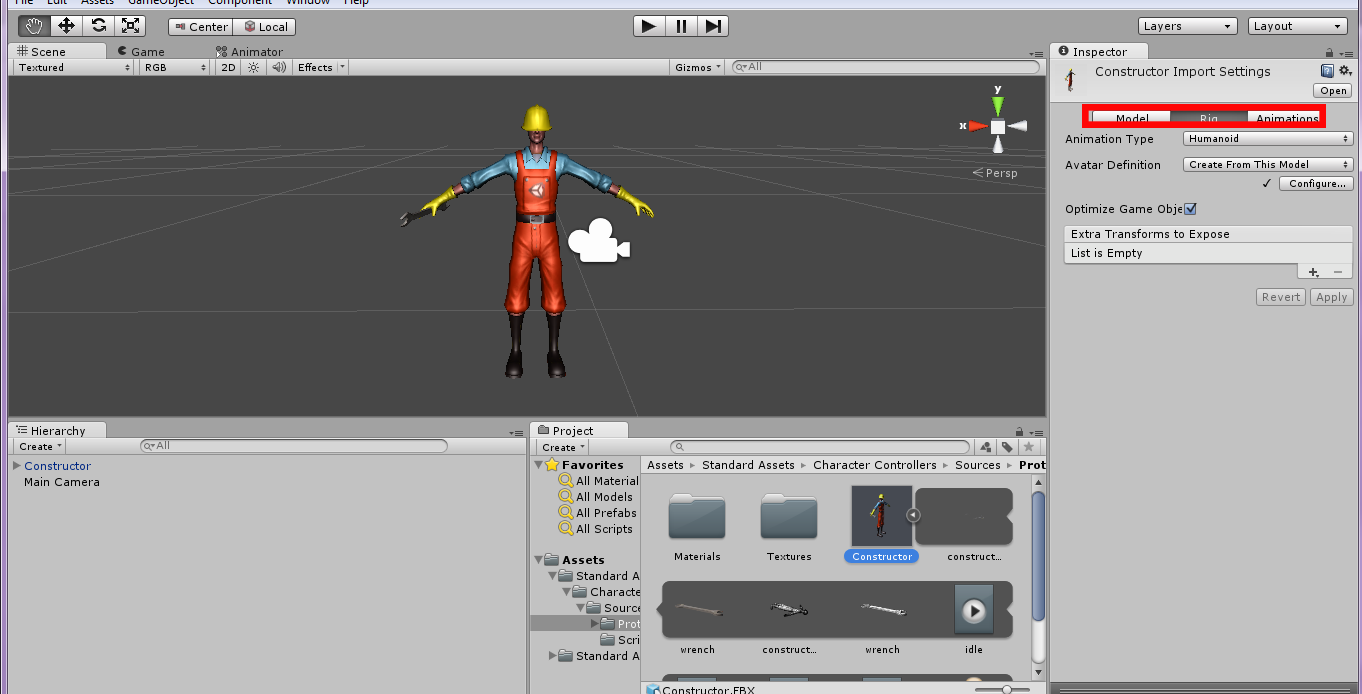
Task: Switch to Game tab
Action: pyautogui.click(x=141, y=52)
